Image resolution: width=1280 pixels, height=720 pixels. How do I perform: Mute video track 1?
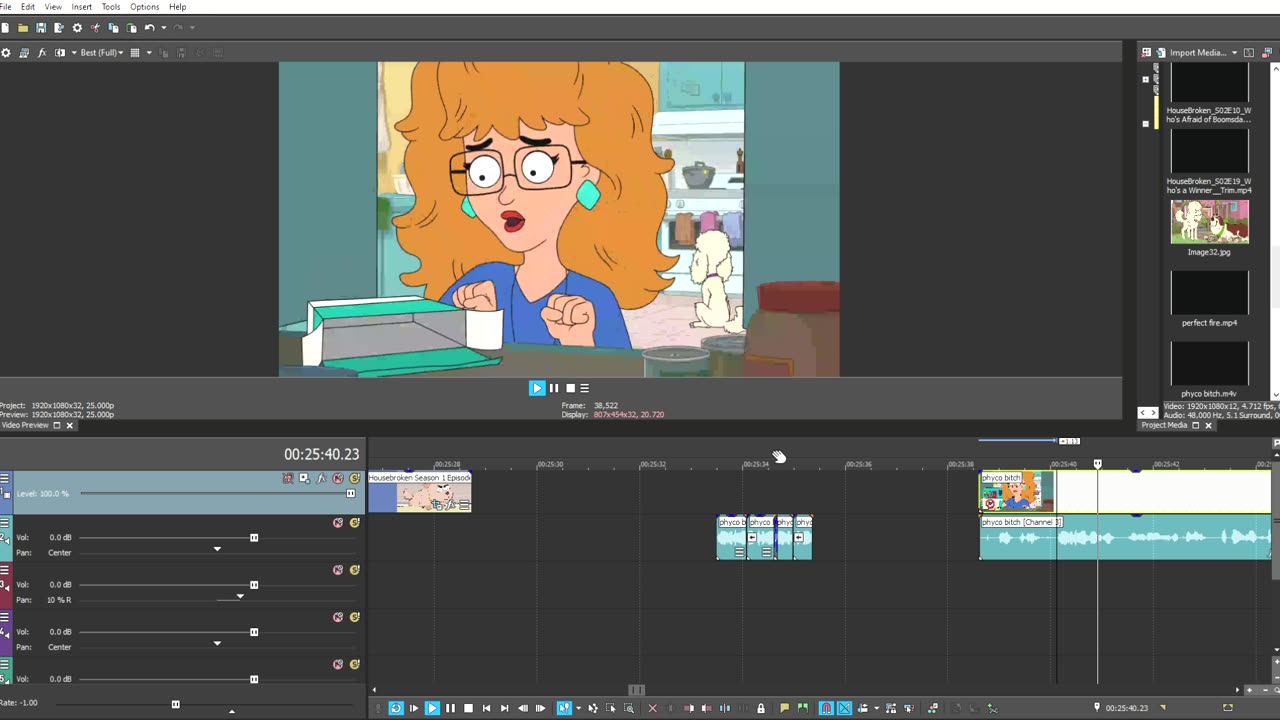tap(338, 479)
